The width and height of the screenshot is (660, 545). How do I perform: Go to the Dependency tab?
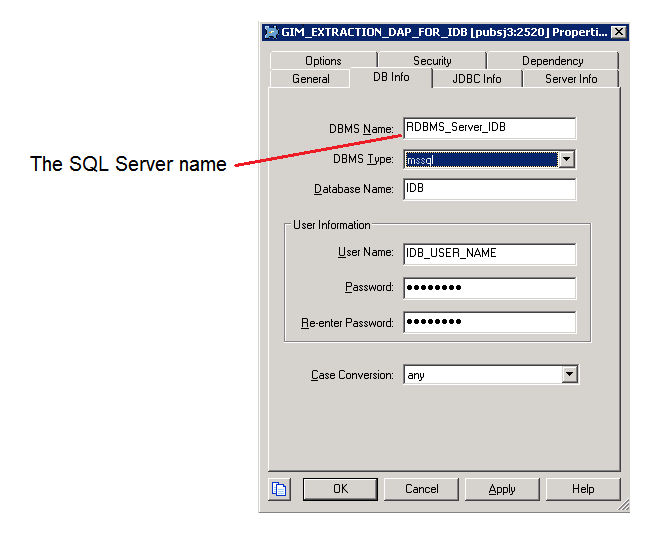coord(552,61)
